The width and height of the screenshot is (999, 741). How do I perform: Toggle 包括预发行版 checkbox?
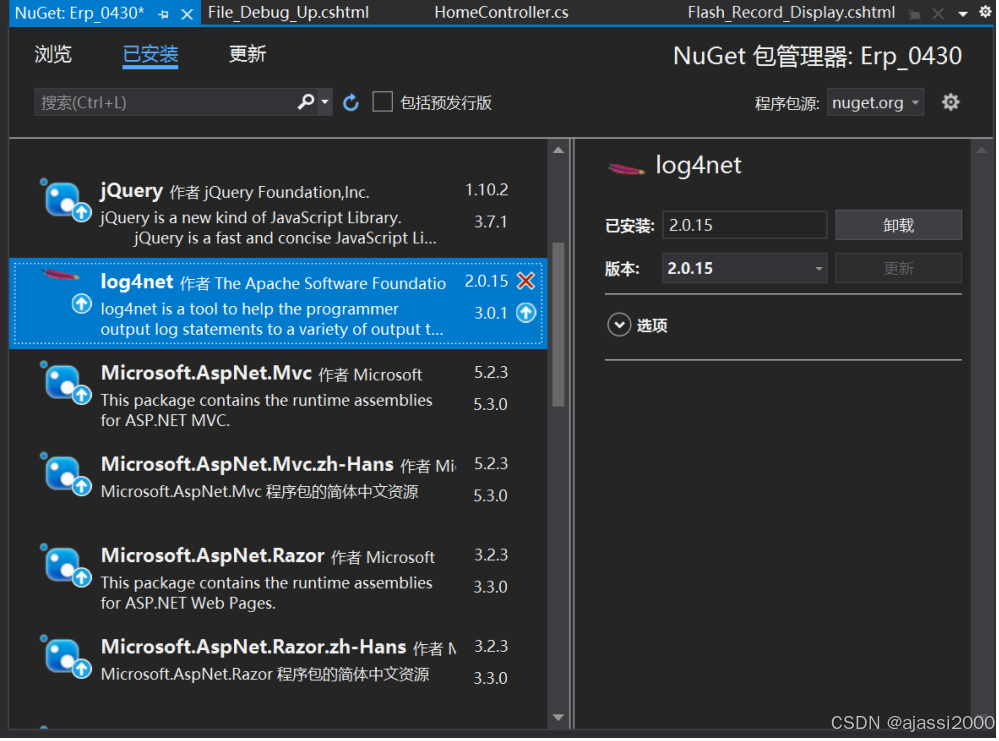pyautogui.click(x=382, y=102)
